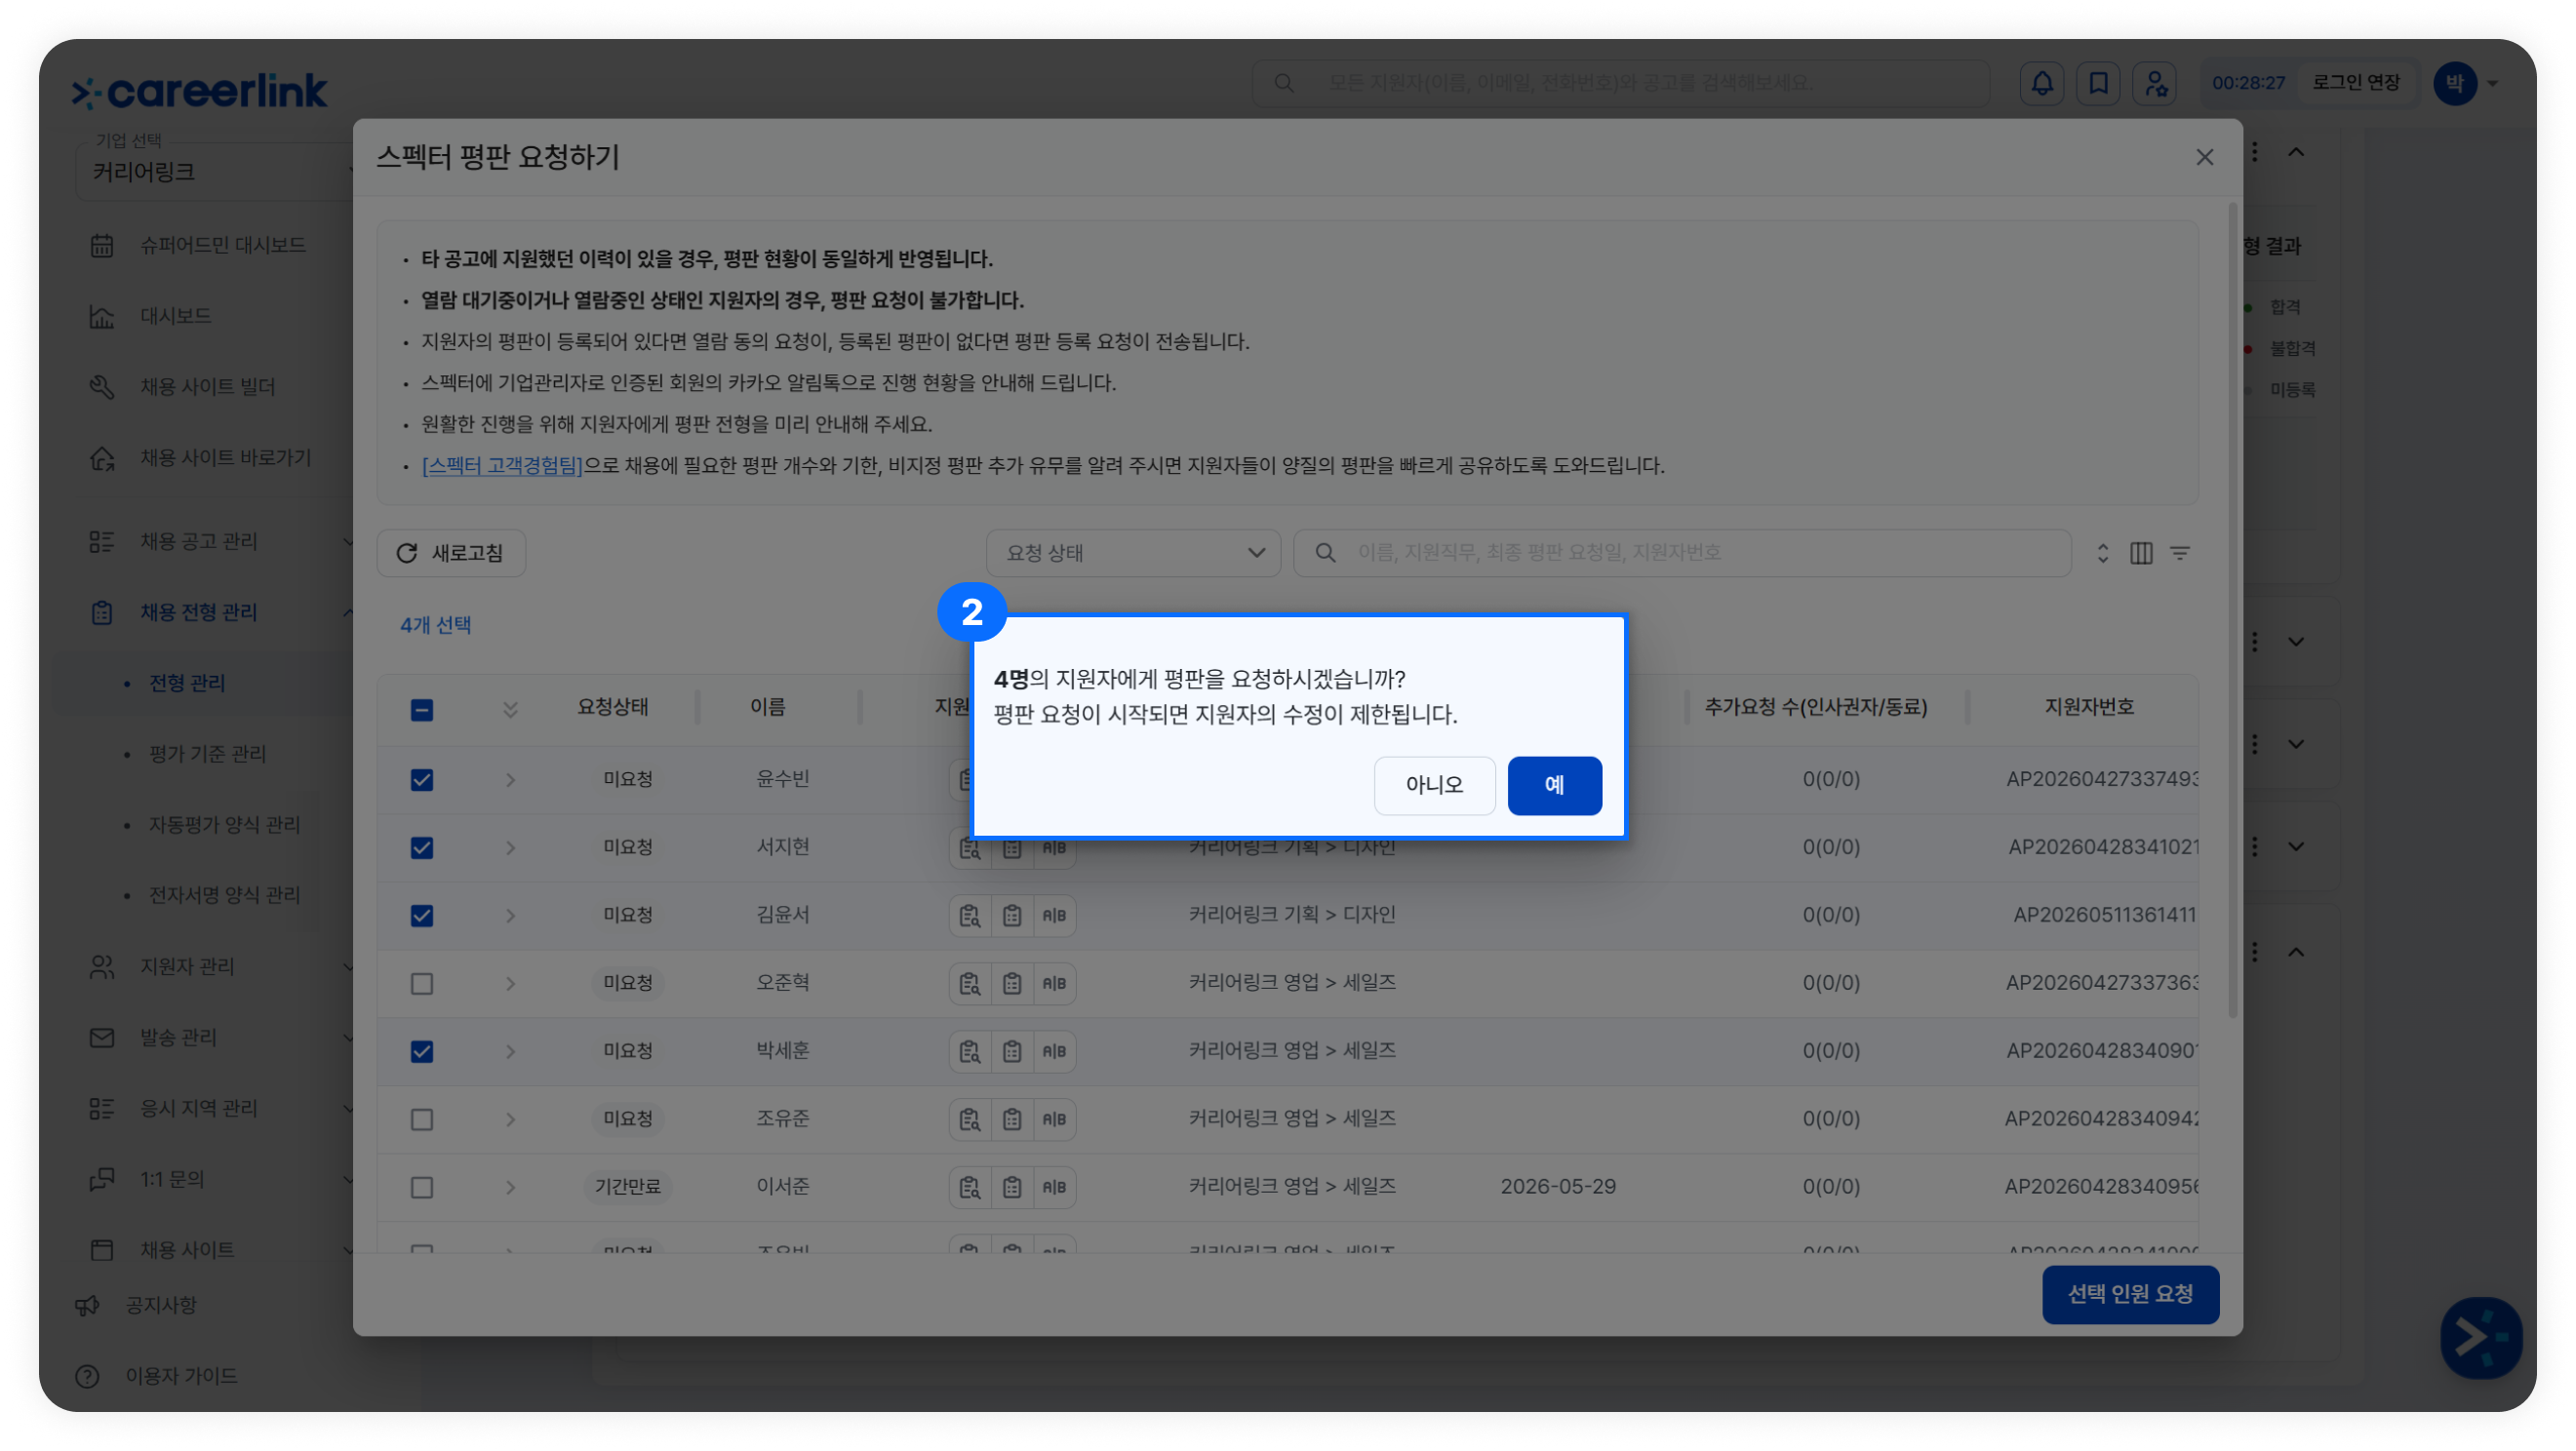Click the A|B compare icon in 박세훈's row
Screen dimensions: 2576x1451
pyautogui.click(x=1054, y=1051)
